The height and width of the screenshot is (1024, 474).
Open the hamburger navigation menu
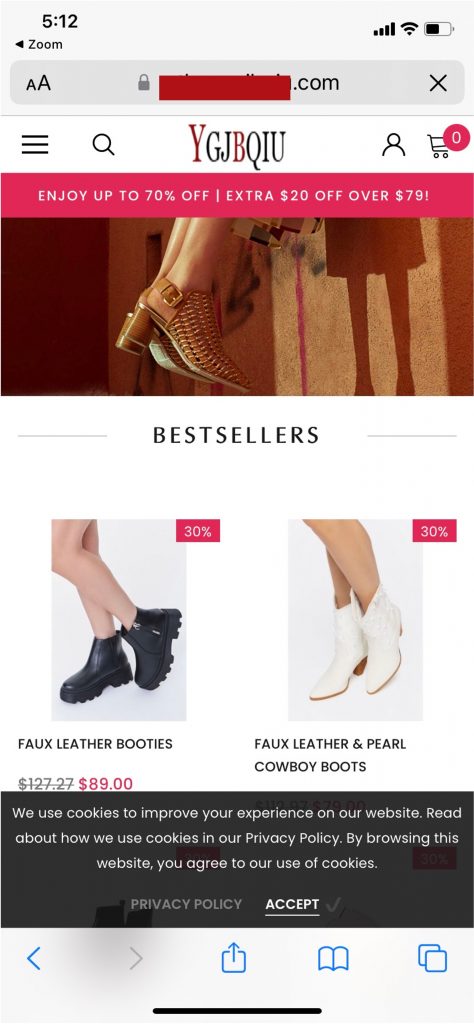pyautogui.click(x=35, y=144)
